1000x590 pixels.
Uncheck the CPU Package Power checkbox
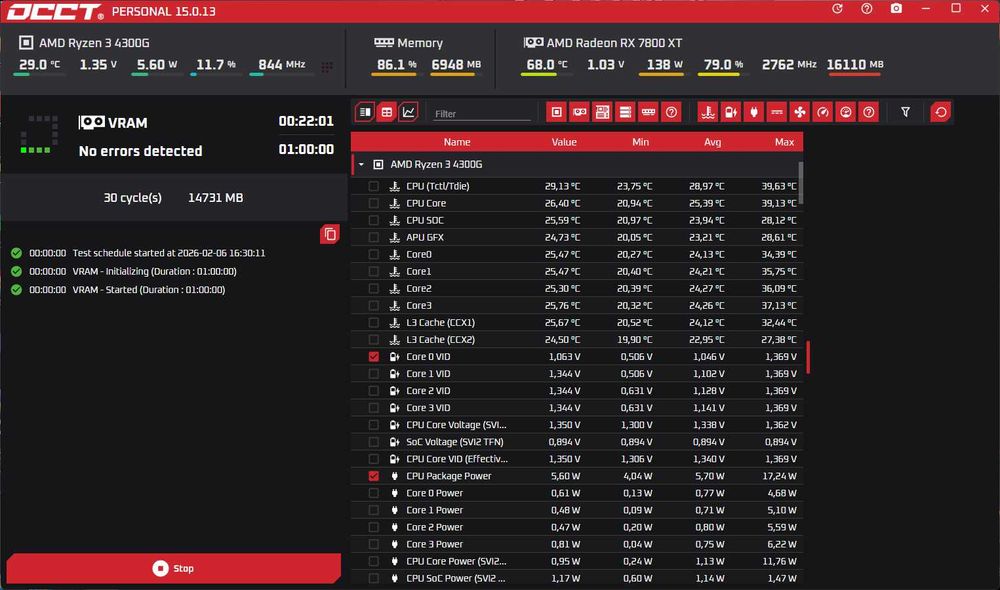pos(374,476)
